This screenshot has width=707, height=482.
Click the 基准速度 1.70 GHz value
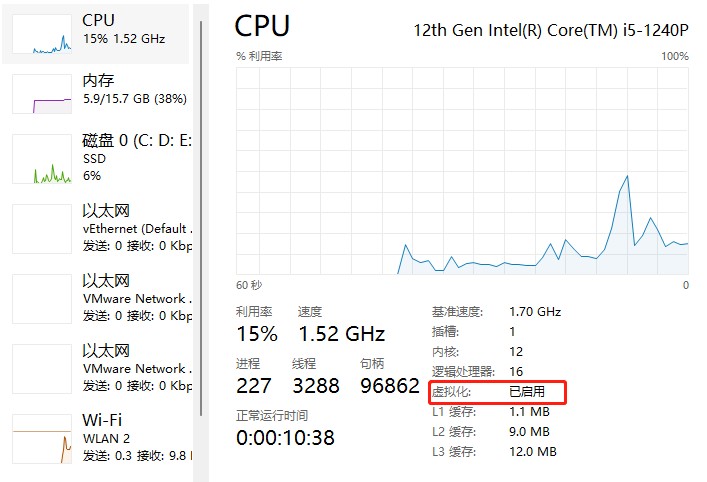535,312
